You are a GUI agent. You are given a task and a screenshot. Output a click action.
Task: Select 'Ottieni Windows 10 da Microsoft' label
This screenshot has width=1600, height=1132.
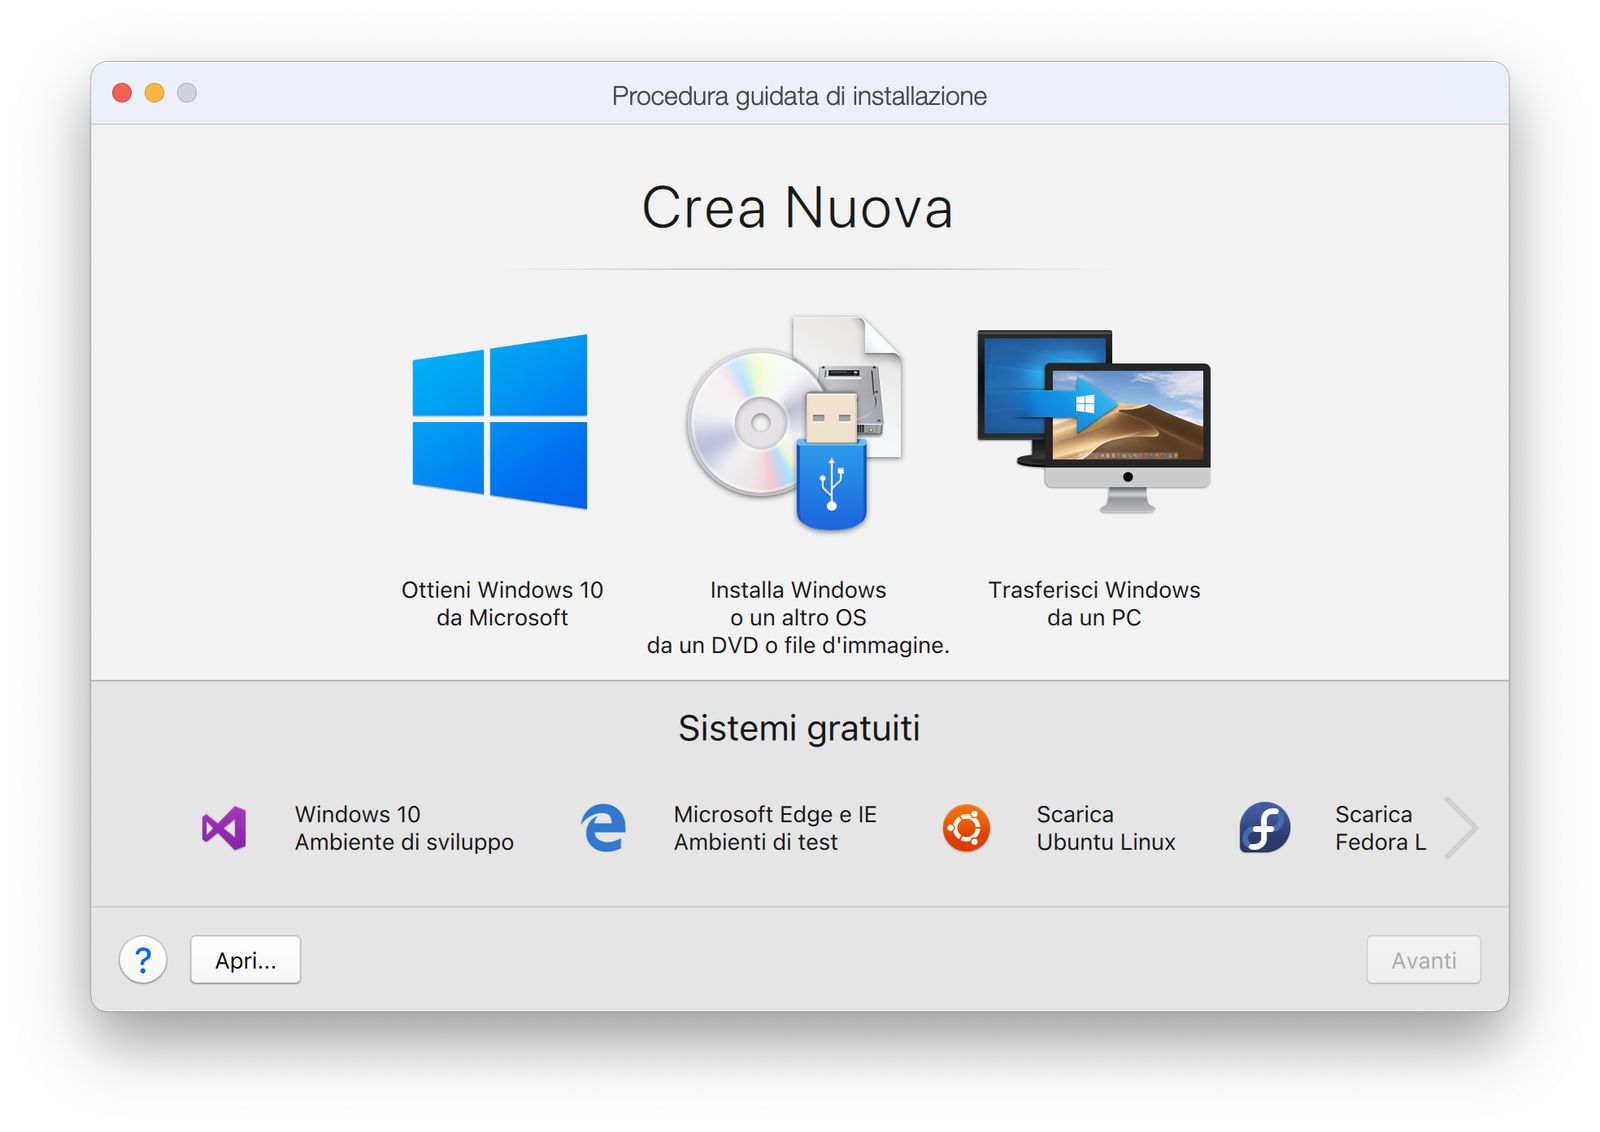pos(502,604)
